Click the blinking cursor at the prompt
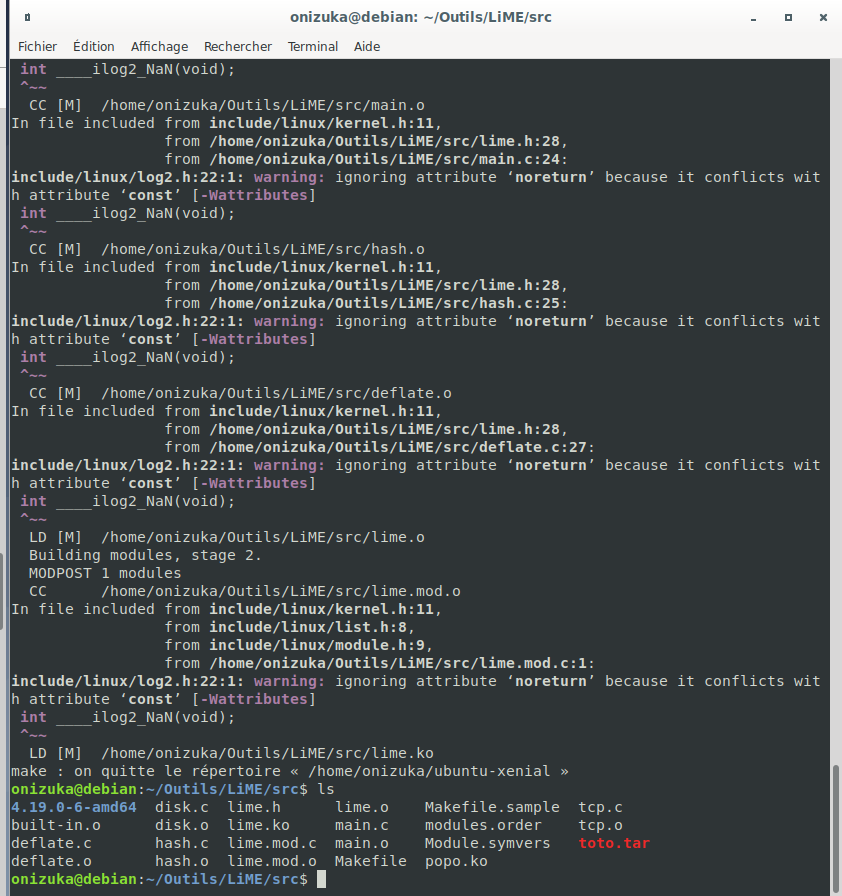Screen dimensions: 842x896 click(x=321, y=878)
